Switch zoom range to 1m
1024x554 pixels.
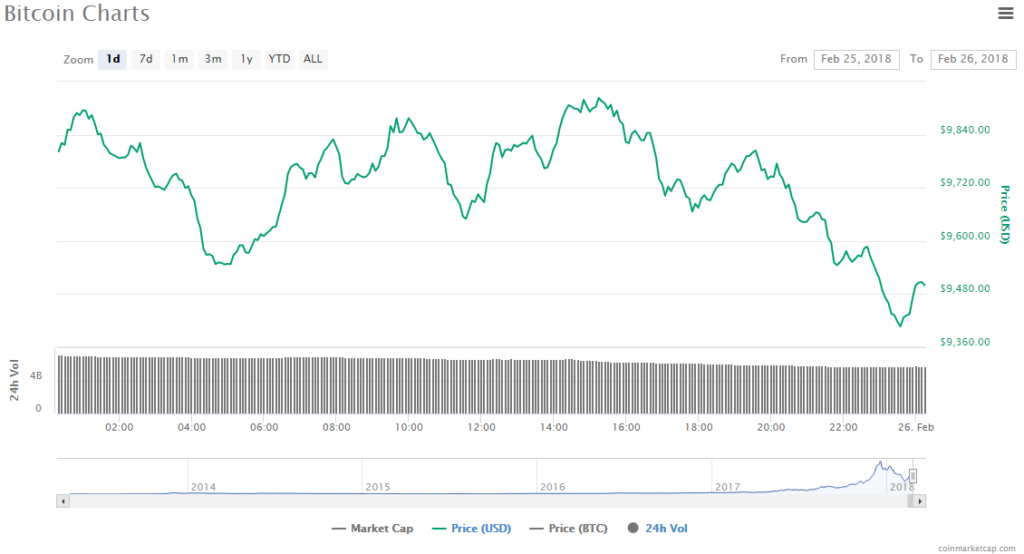(179, 59)
